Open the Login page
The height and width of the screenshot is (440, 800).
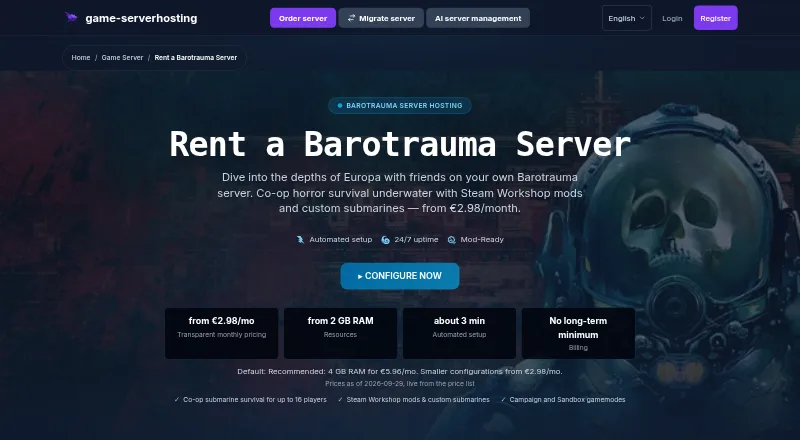tap(672, 18)
